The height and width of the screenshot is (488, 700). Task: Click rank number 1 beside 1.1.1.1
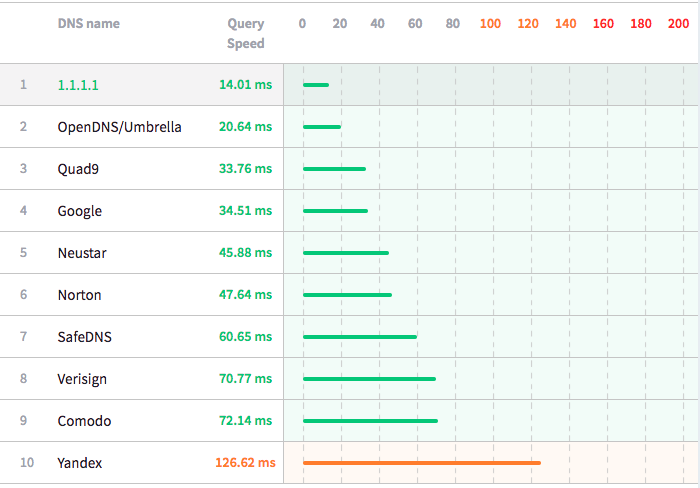(23, 84)
